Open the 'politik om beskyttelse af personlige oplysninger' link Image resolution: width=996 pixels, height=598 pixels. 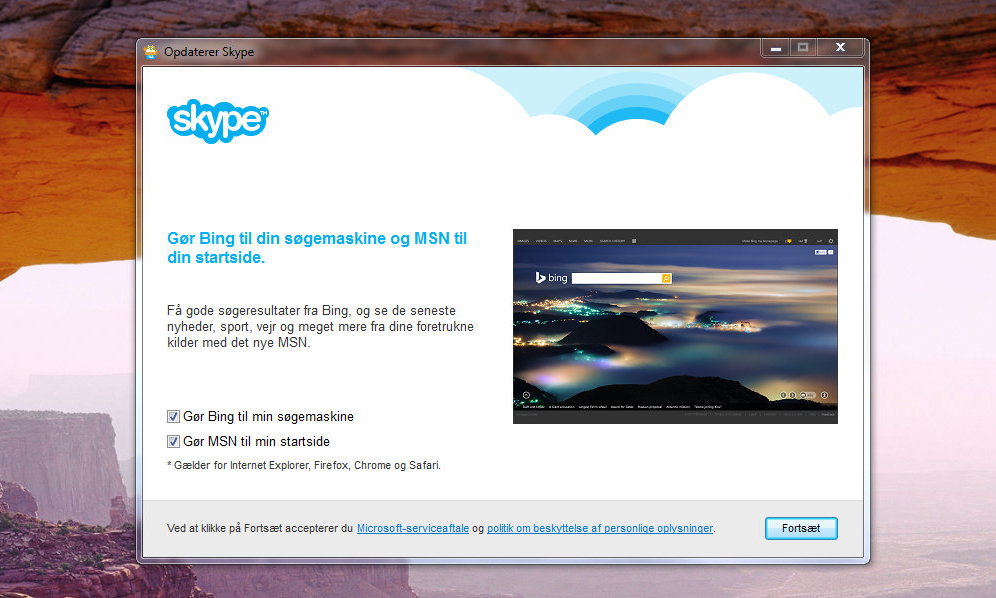(x=600, y=528)
